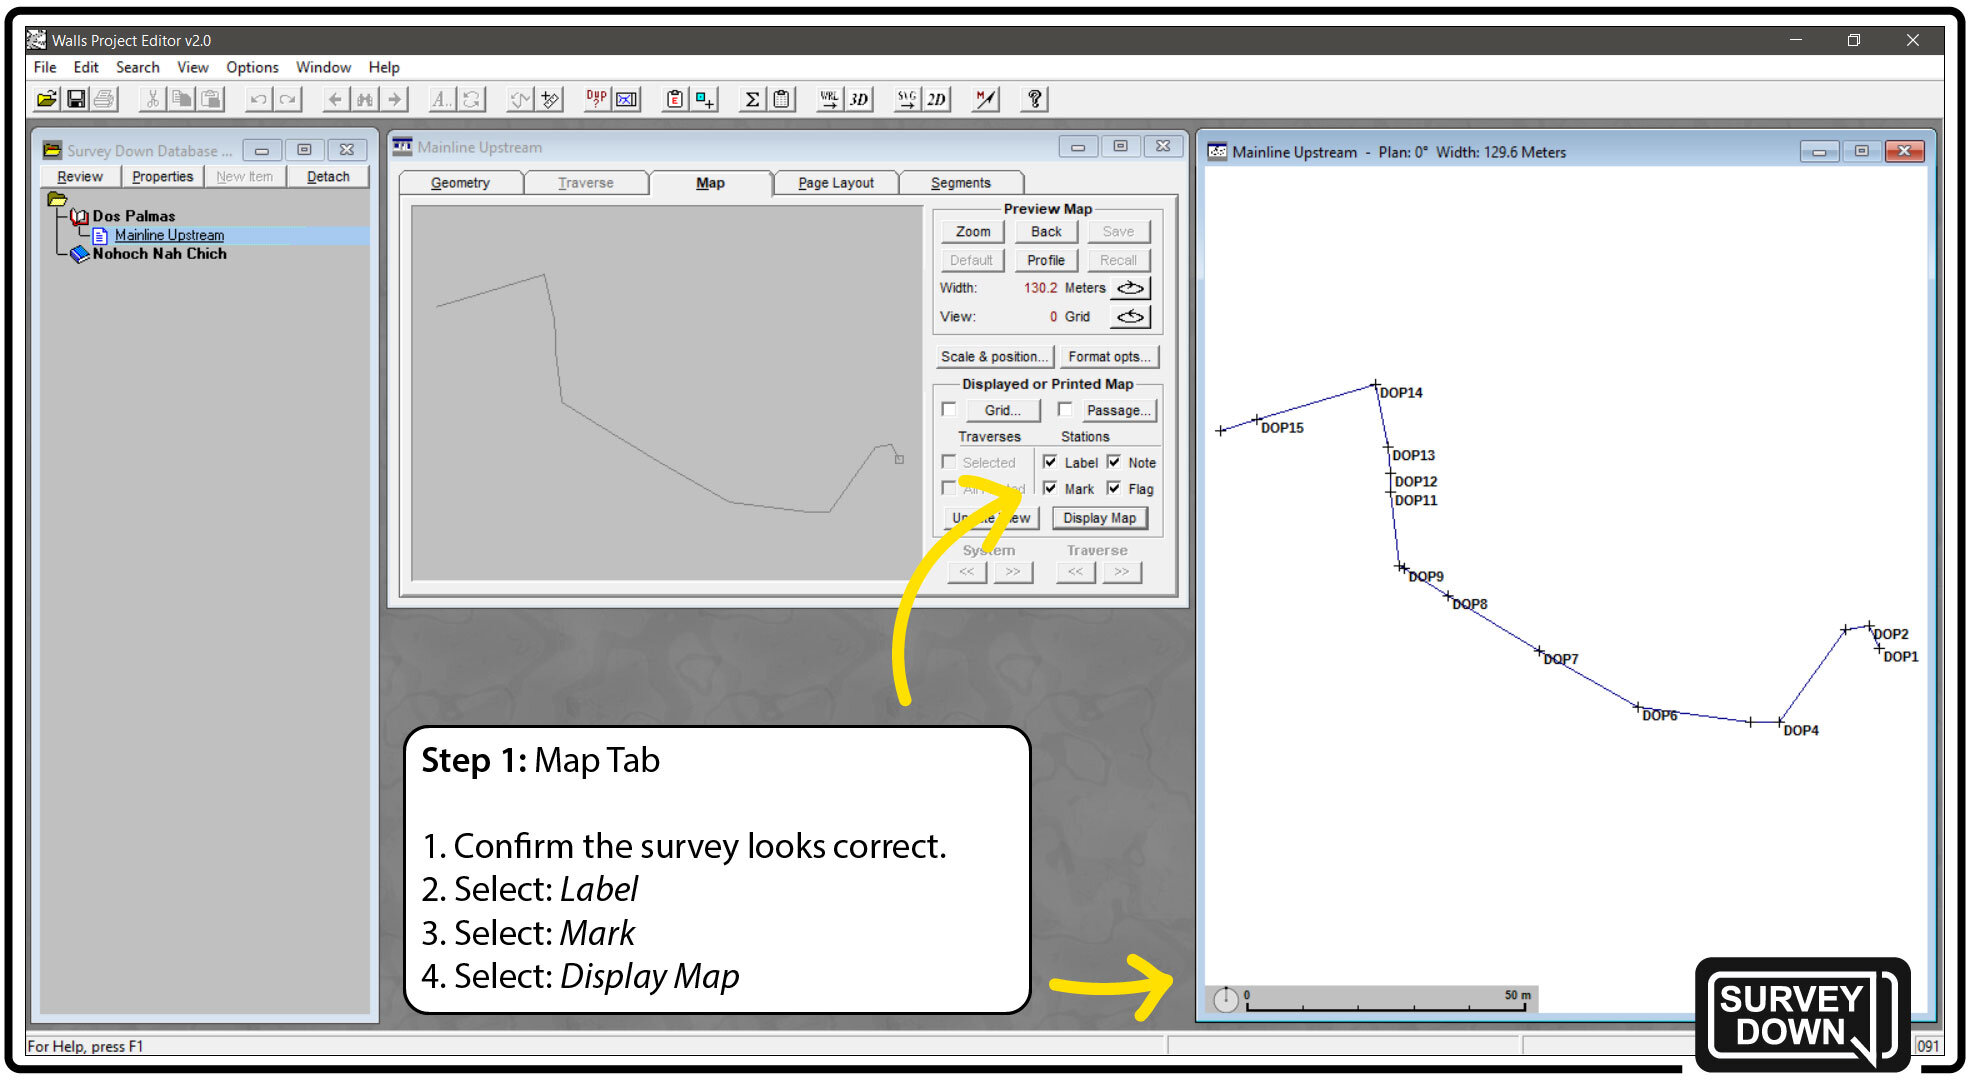
Task: Click the Cut scissors toolbar icon
Action: [153, 99]
